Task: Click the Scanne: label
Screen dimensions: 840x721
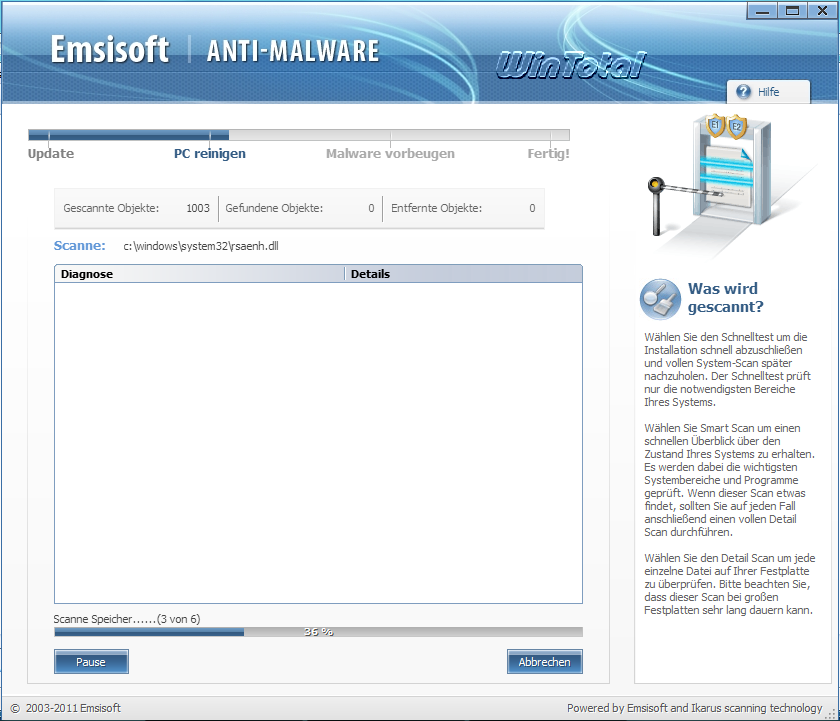Action: [x=79, y=246]
